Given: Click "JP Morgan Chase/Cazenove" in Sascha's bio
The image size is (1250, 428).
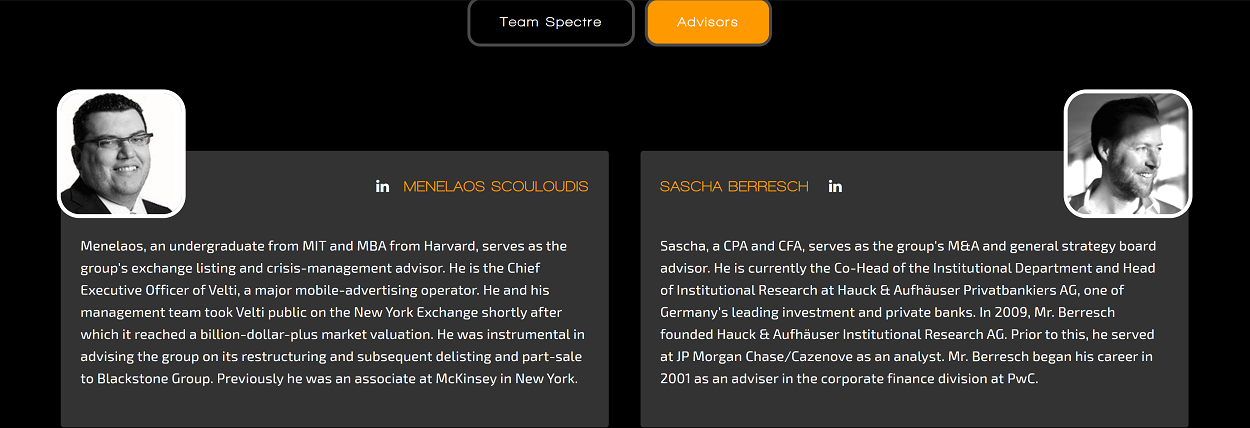Looking at the screenshot, I should (x=764, y=357).
